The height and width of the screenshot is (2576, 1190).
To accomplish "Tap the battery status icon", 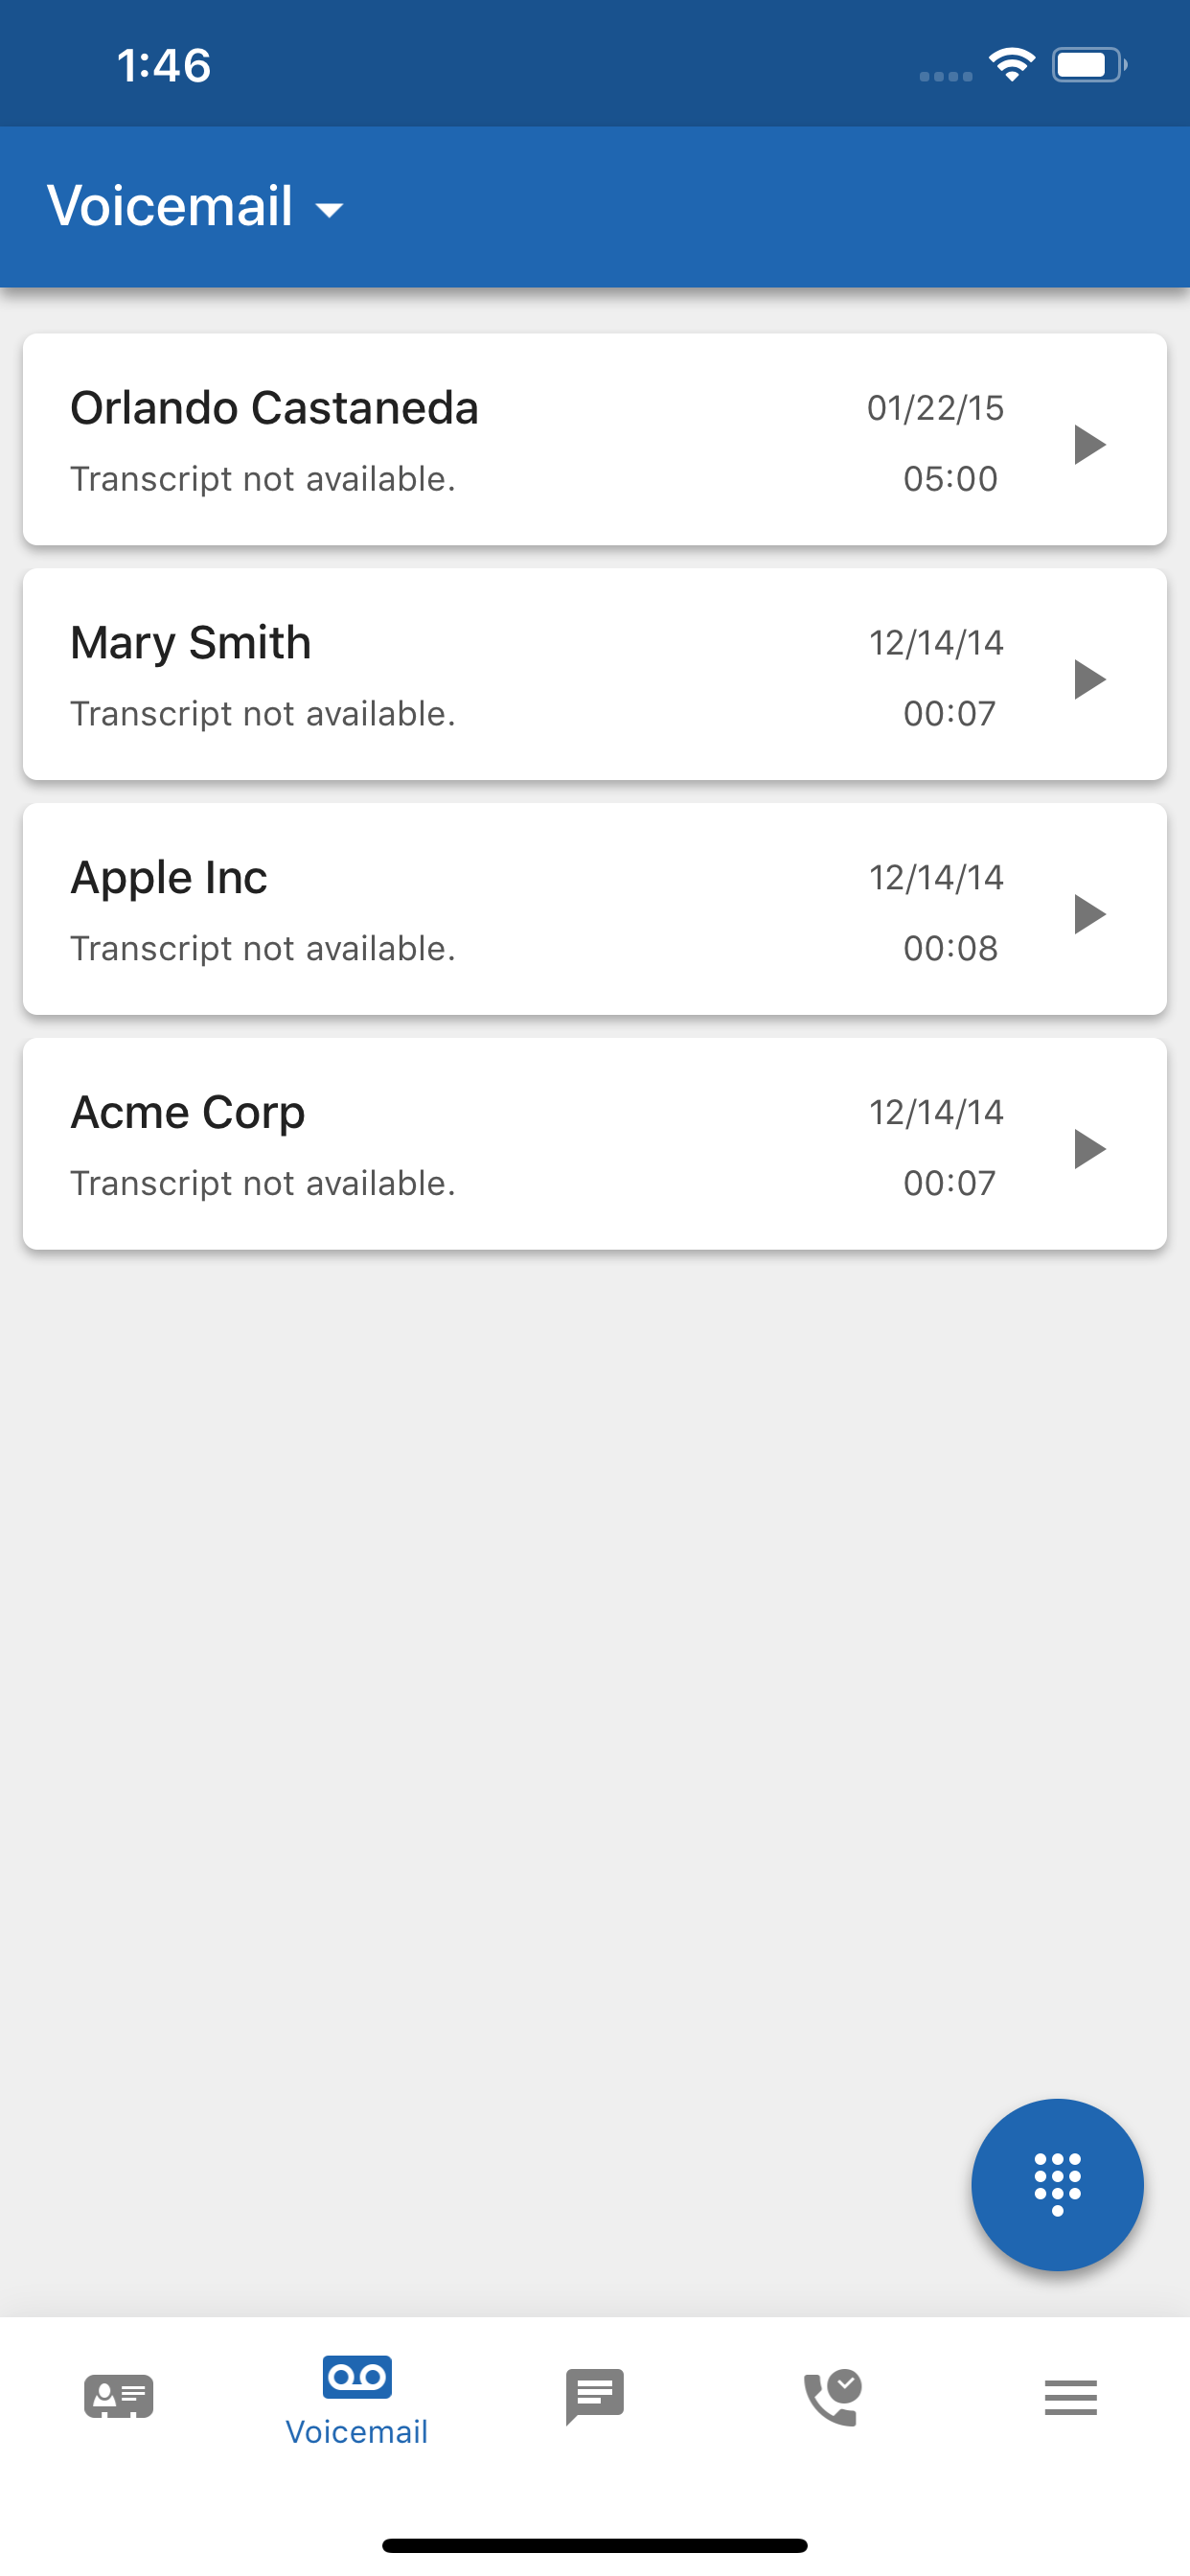I will pyautogui.click(x=1090, y=65).
